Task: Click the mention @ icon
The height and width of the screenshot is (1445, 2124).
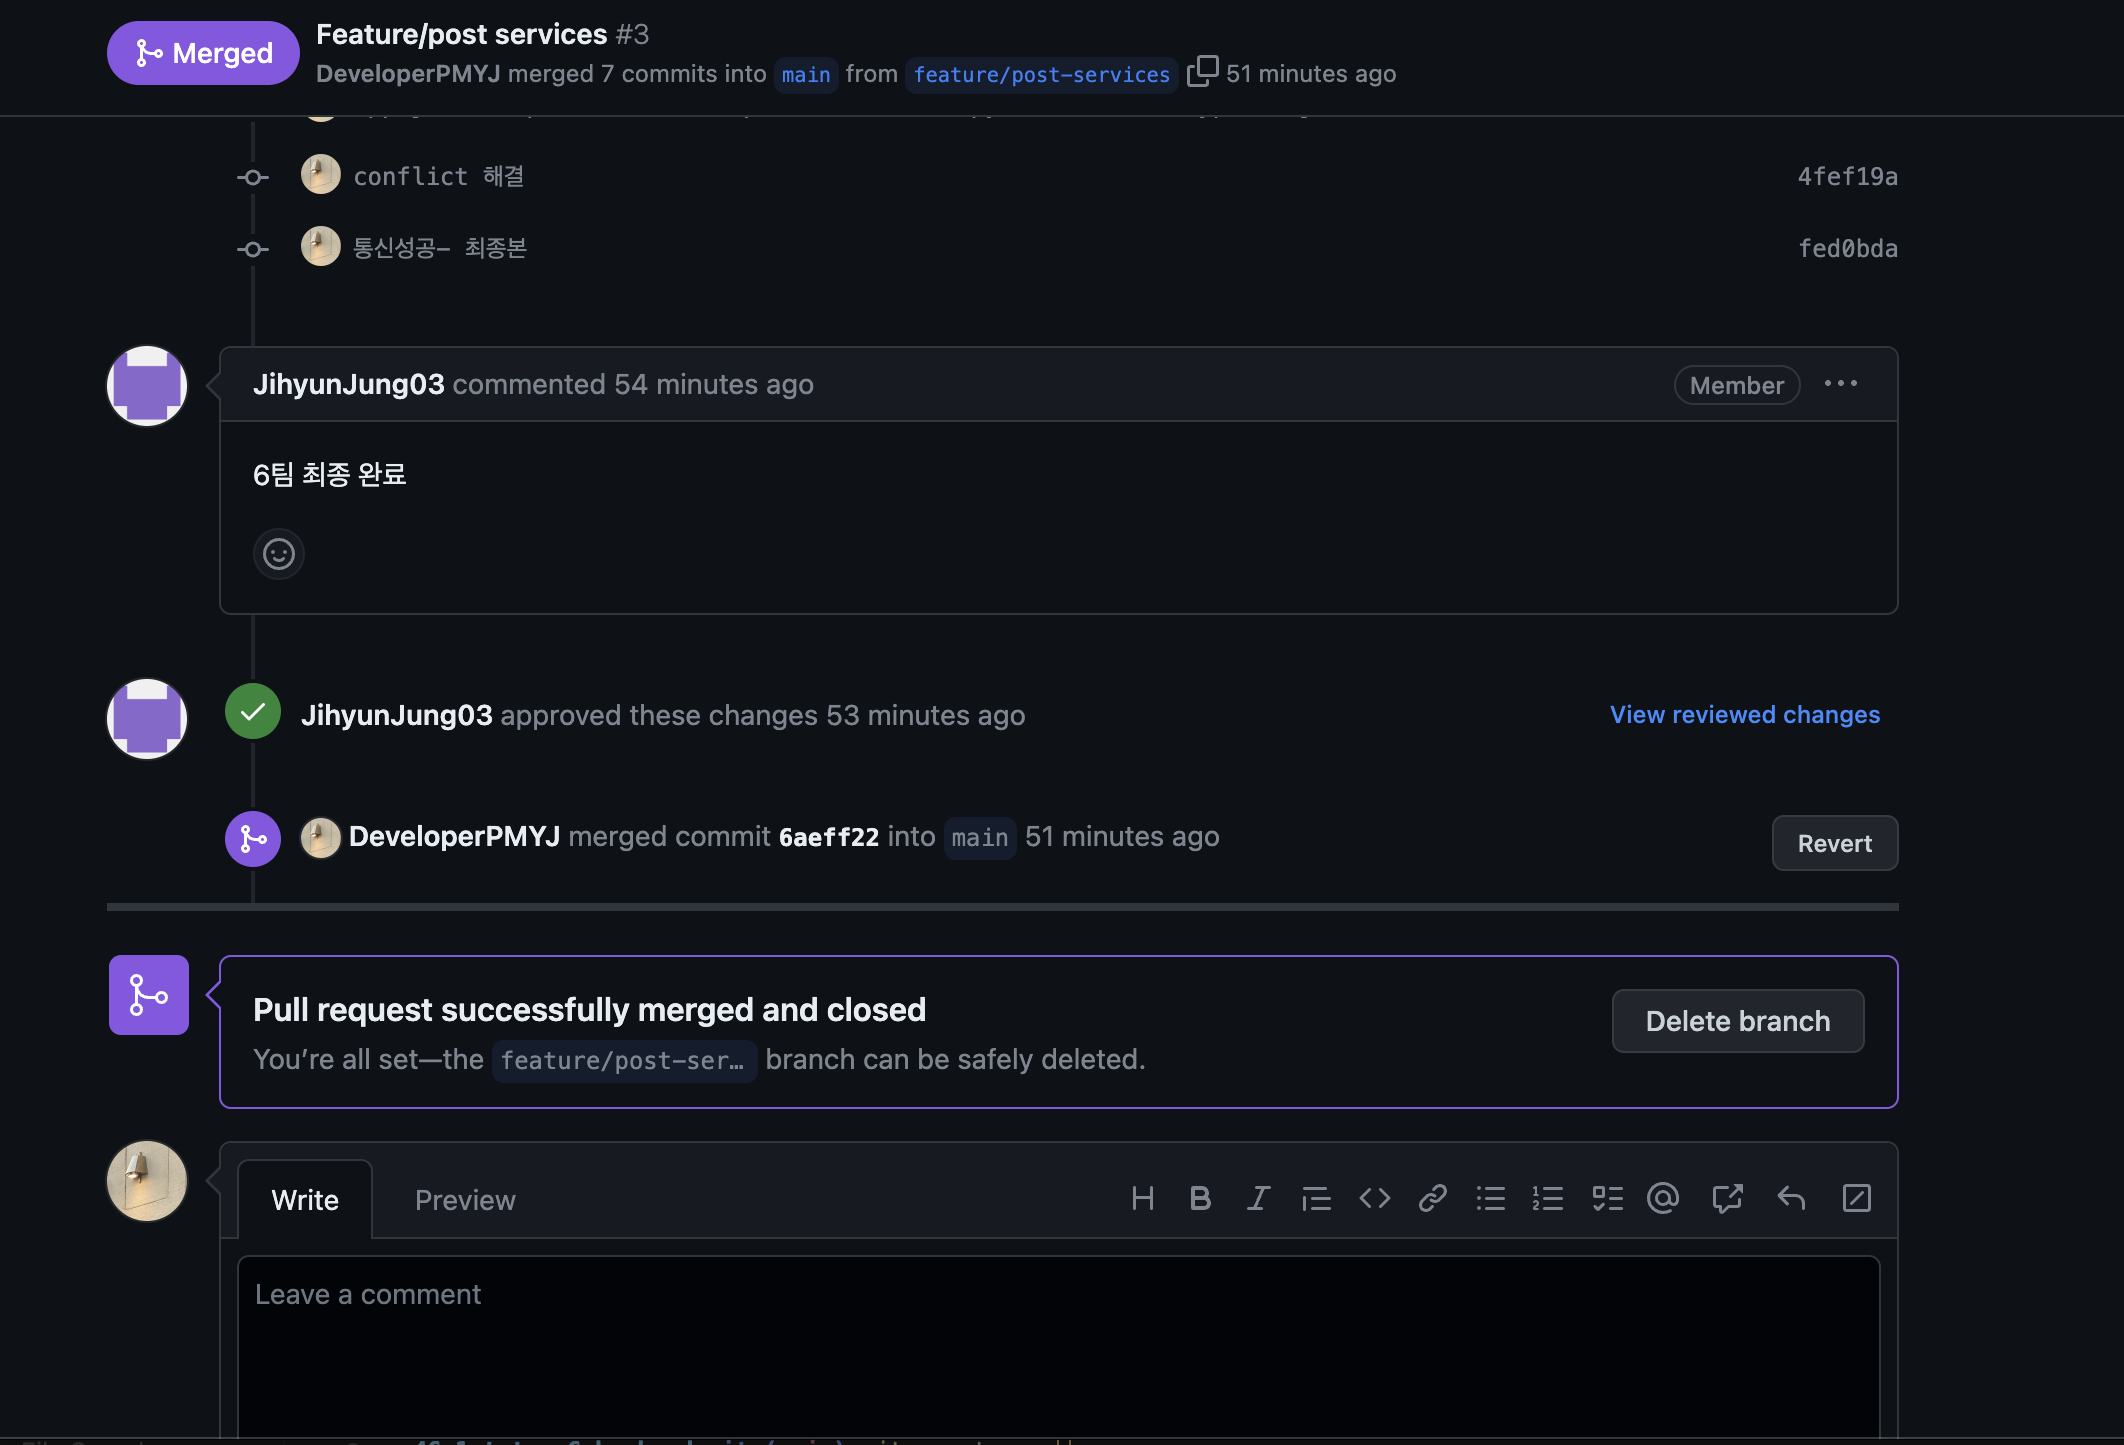Action: tap(1663, 1198)
